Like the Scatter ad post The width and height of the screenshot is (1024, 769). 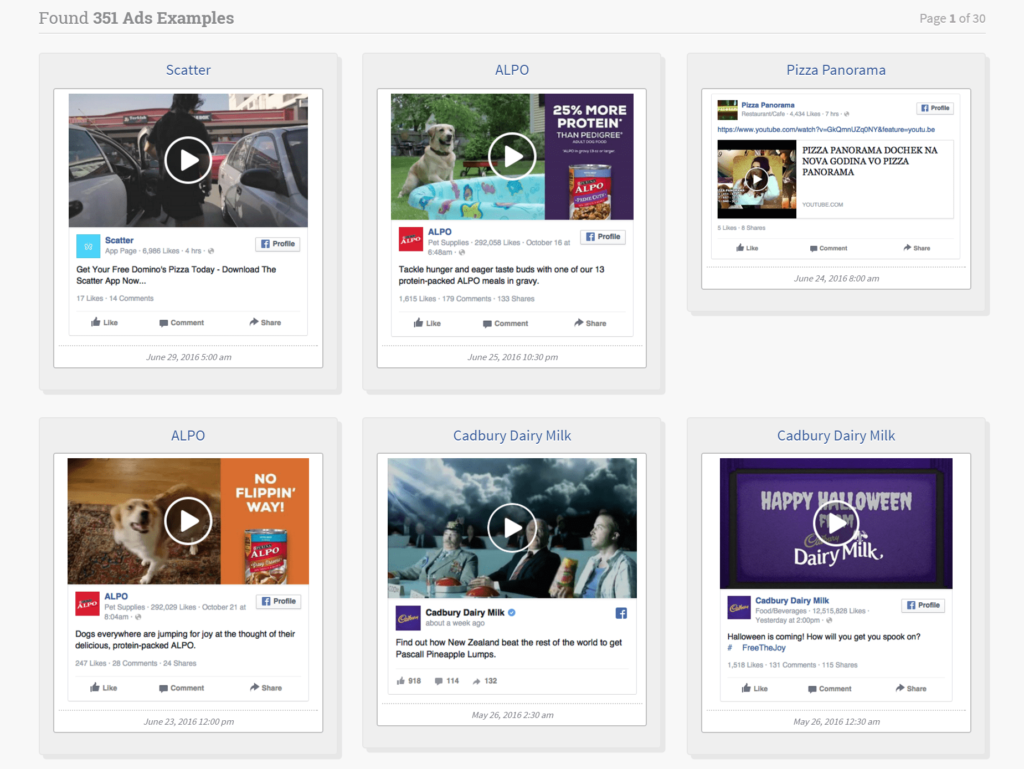click(x=104, y=322)
